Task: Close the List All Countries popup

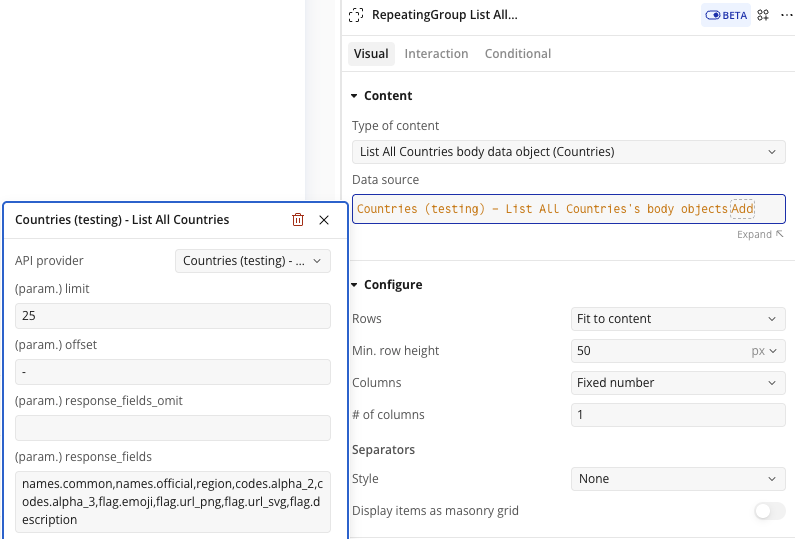Action: pyautogui.click(x=324, y=220)
